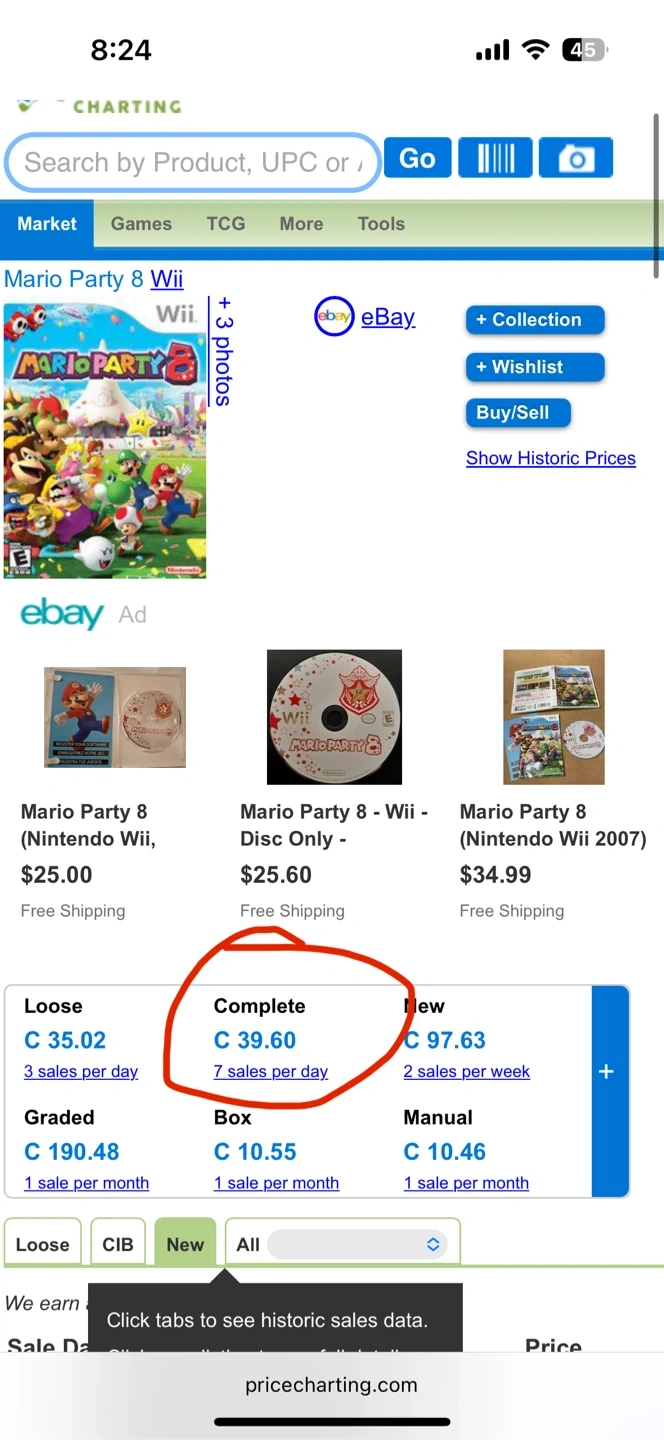The height and width of the screenshot is (1440, 664).
Task: Tap the PriceCharting logo at top
Action: [x=100, y=106]
